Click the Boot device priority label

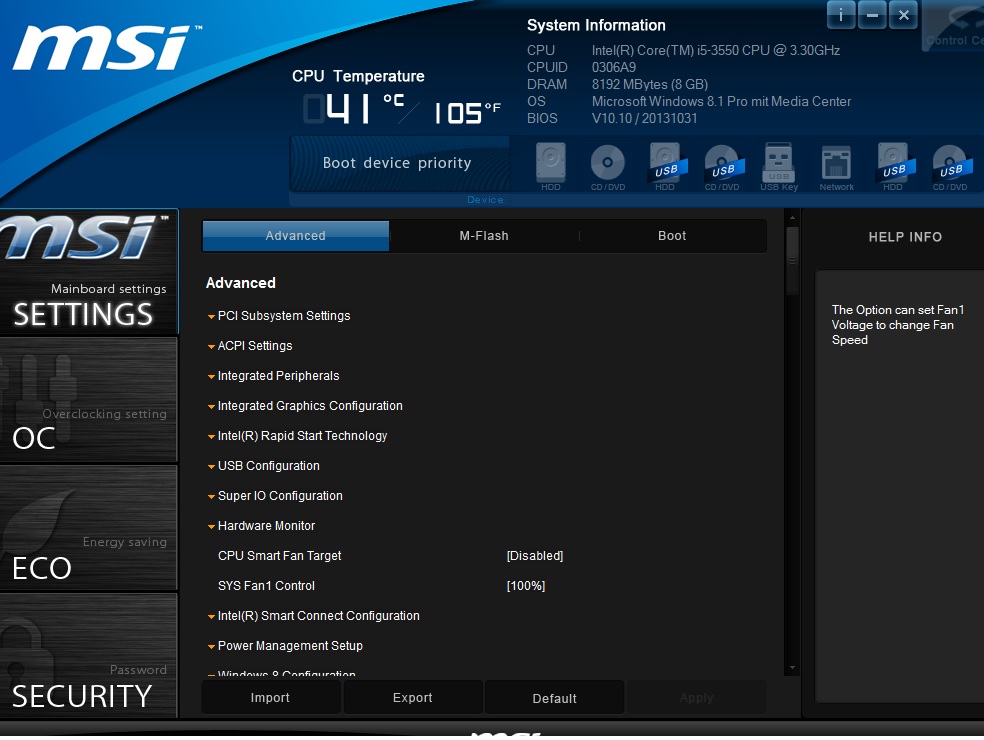(x=397, y=163)
